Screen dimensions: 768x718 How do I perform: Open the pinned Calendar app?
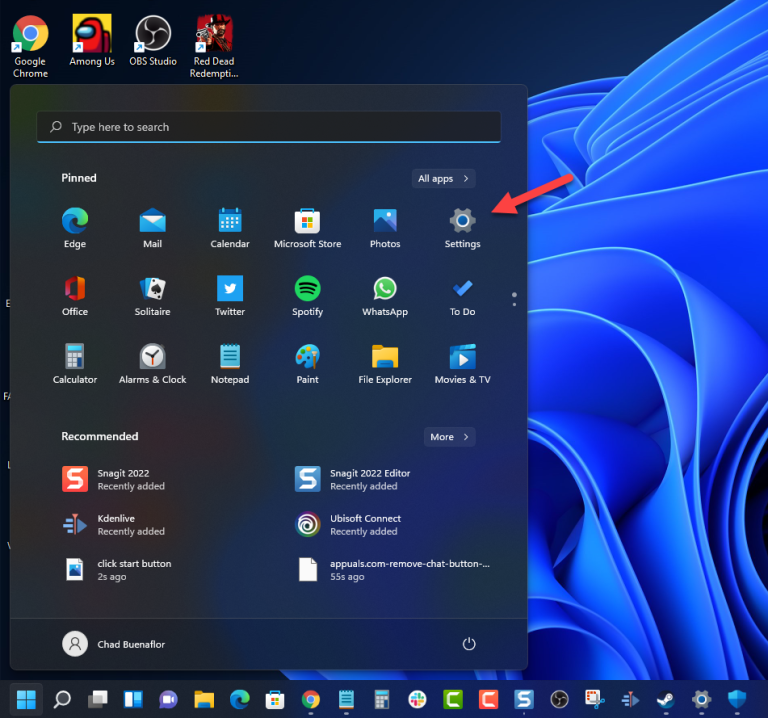(x=230, y=228)
